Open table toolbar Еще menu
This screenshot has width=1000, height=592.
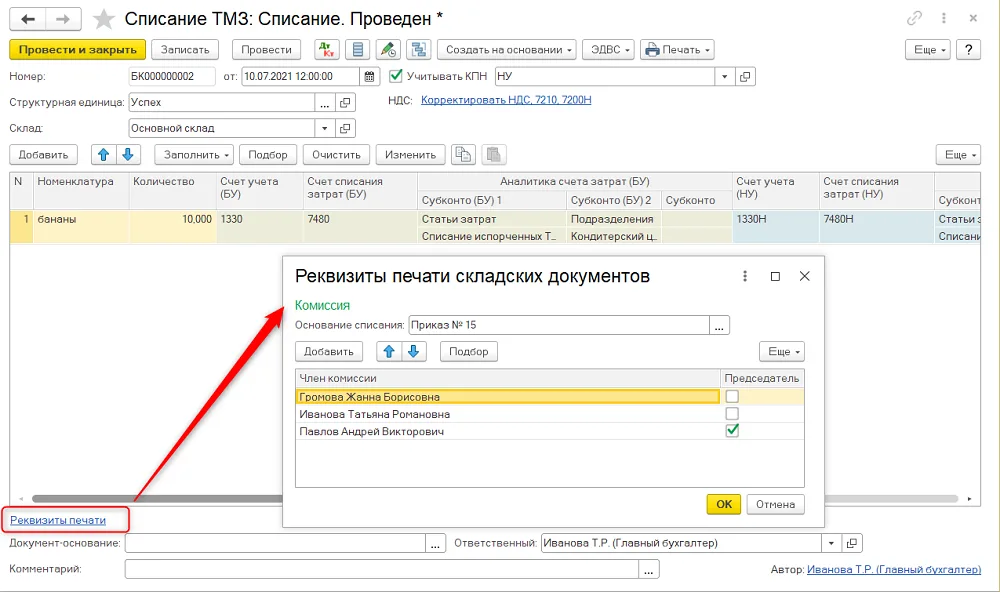(x=958, y=154)
